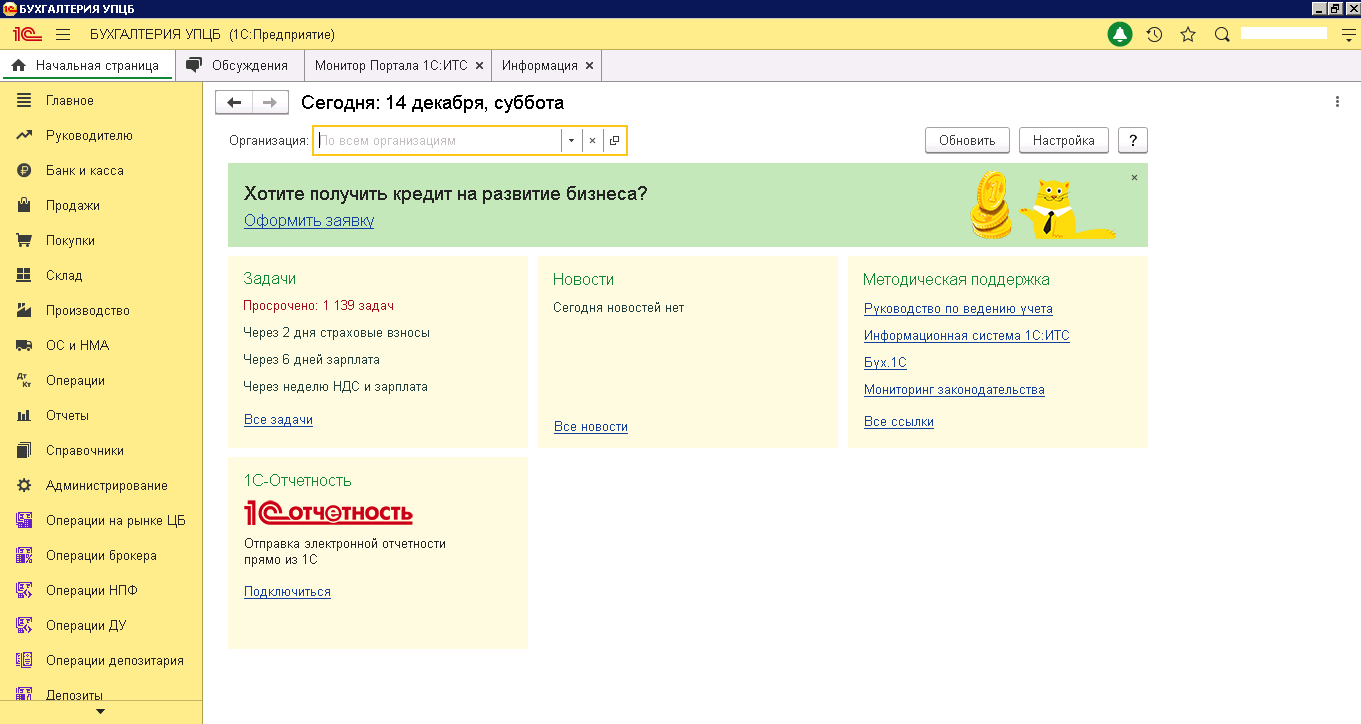The image size is (1361, 724).
Task: Clear the Организация field
Action: (592, 141)
